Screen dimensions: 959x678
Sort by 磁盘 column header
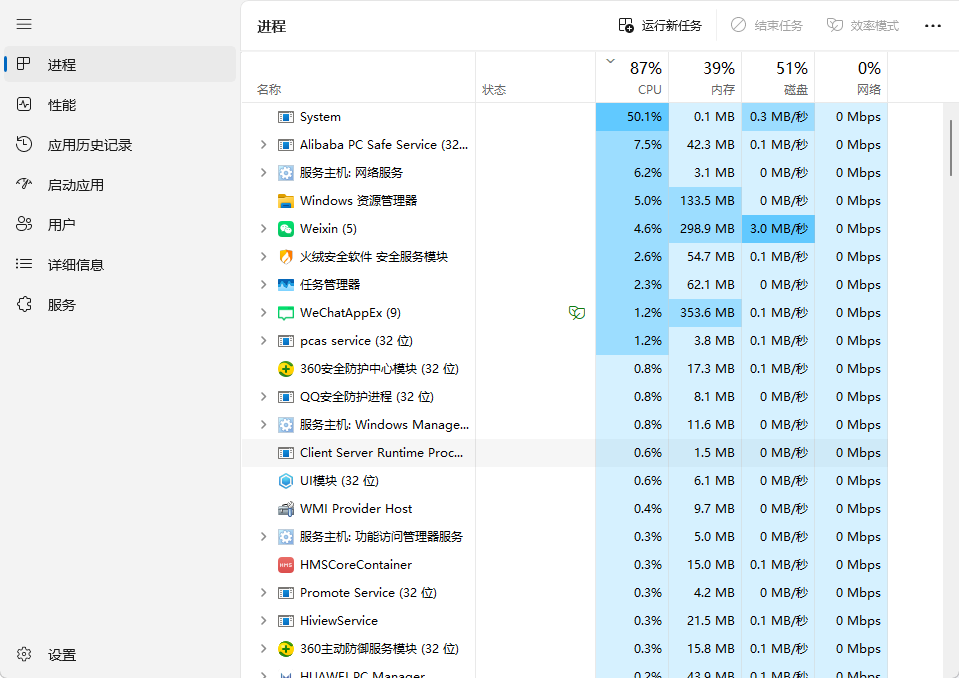tap(778, 77)
